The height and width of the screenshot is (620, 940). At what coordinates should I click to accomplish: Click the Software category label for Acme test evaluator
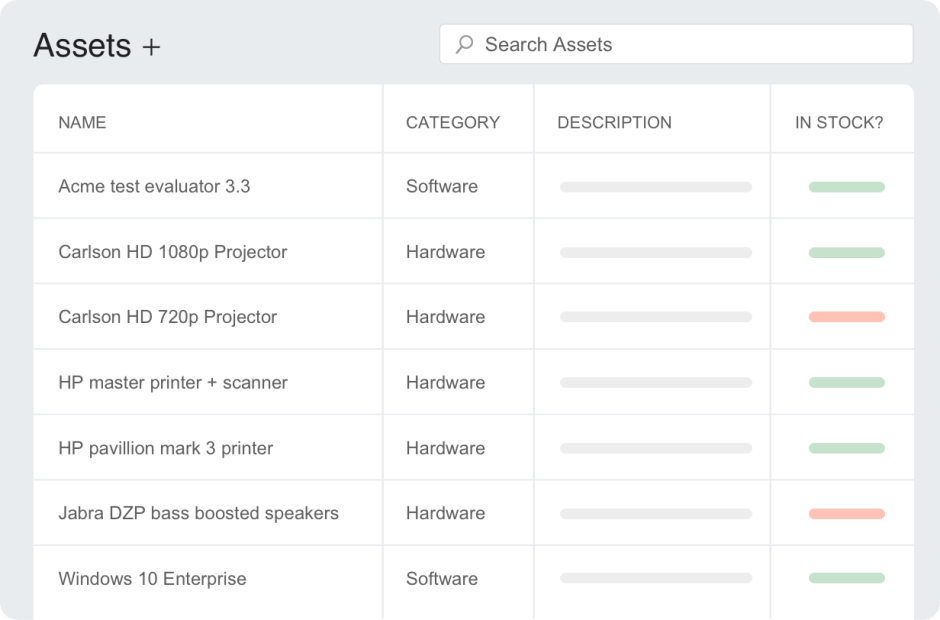[441, 186]
